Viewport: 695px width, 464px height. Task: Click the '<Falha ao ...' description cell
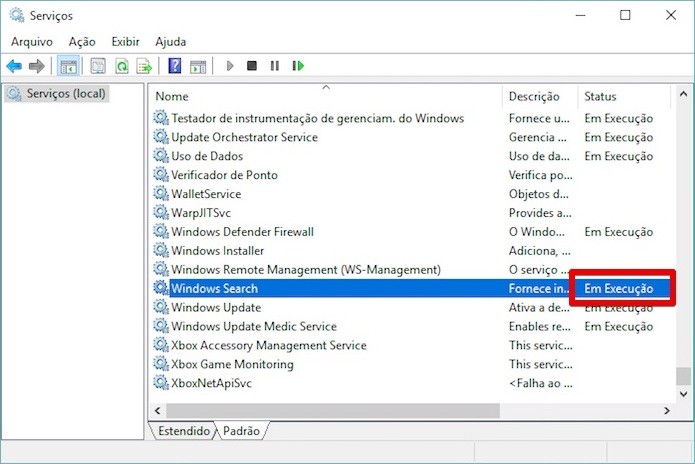click(540, 383)
